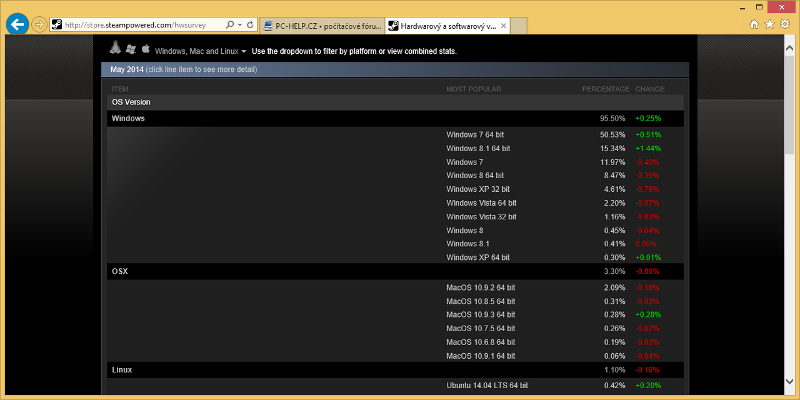
Task: Click the Apple logo platform icon
Action: click(x=144, y=48)
